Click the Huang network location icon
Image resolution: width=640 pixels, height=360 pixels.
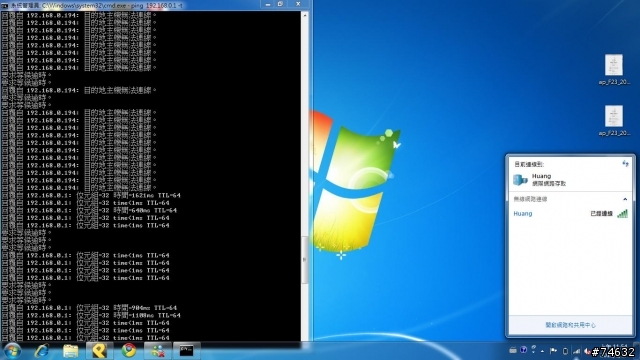pos(520,180)
